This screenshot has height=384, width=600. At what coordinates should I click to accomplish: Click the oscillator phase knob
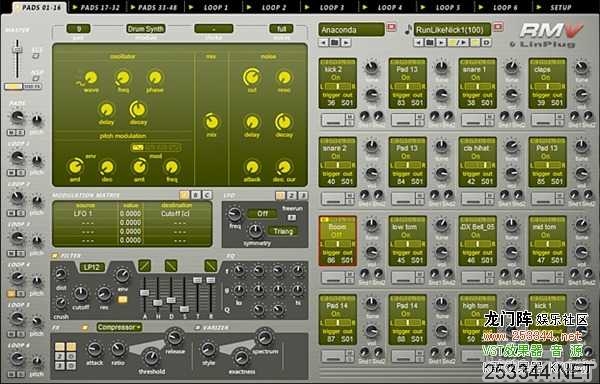[x=155, y=78]
